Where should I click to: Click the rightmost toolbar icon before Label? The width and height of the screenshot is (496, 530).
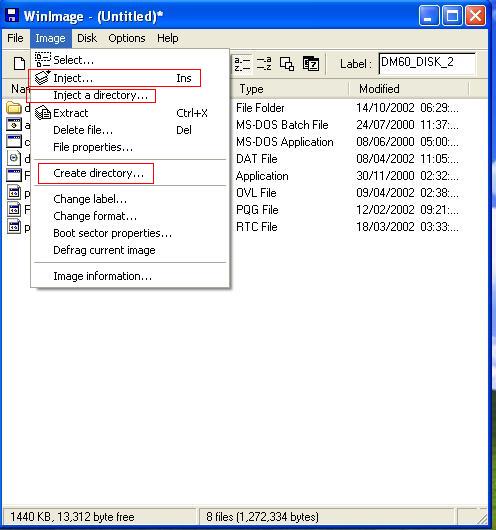pos(311,64)
